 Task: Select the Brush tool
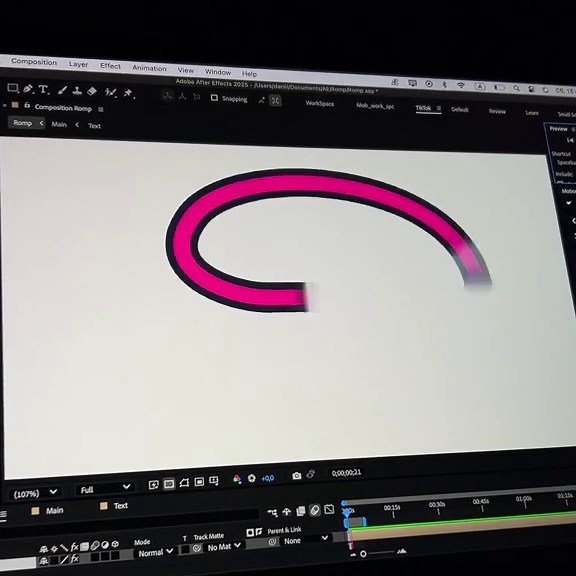coord(62,90)
